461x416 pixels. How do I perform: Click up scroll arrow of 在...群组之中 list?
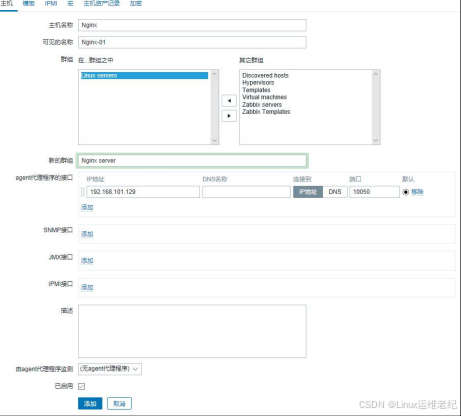pos(215,74)
